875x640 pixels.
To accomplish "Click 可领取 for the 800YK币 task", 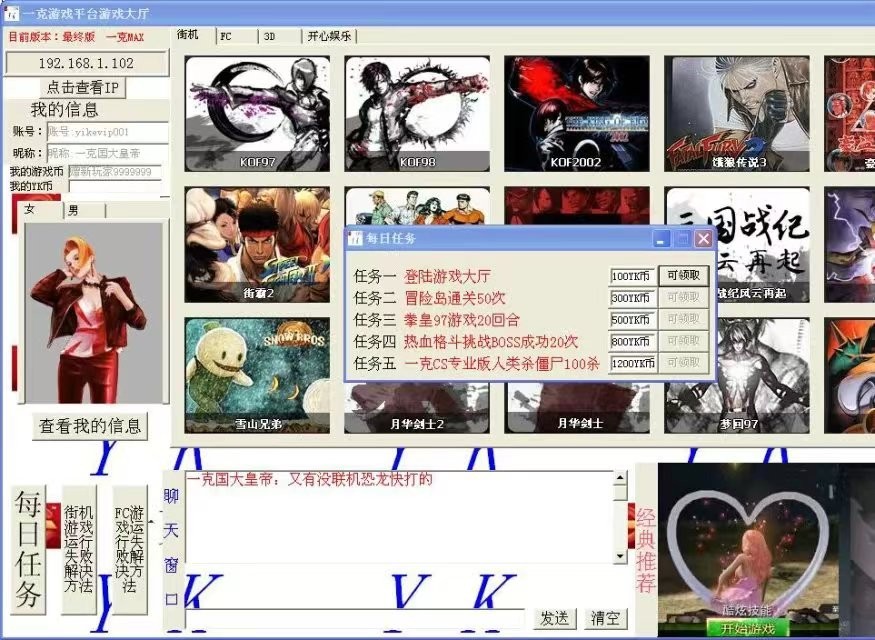I will pos(684,341).
